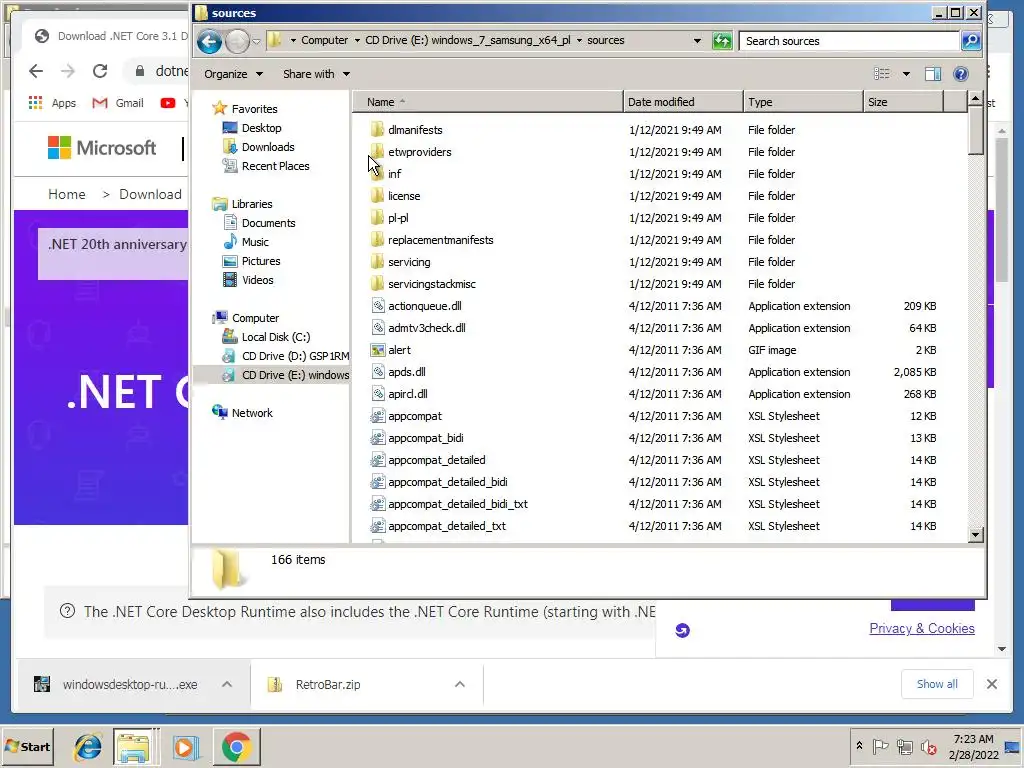Open the Organize dropdown menu

click(x=233, y=74)
